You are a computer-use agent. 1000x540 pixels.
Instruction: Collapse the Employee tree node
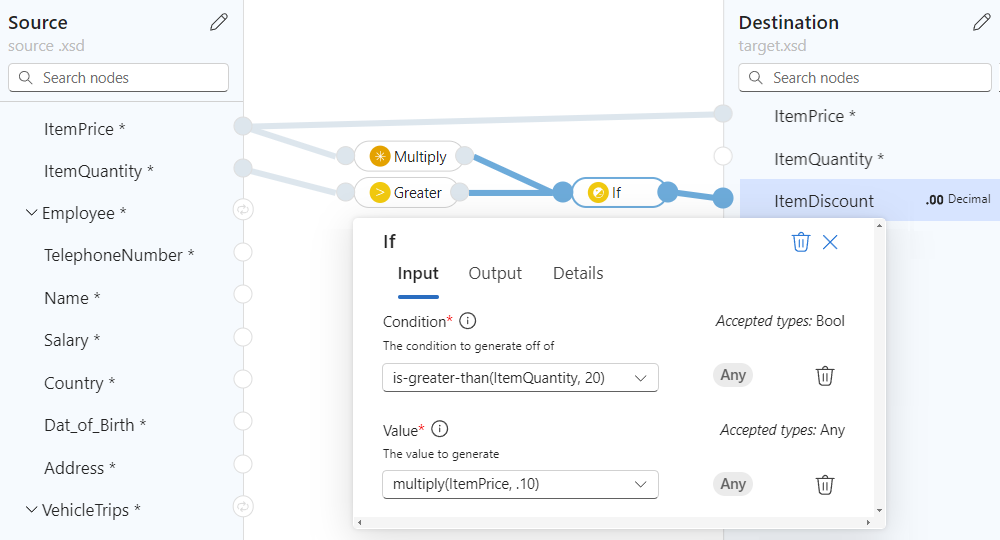click(31, 213)
